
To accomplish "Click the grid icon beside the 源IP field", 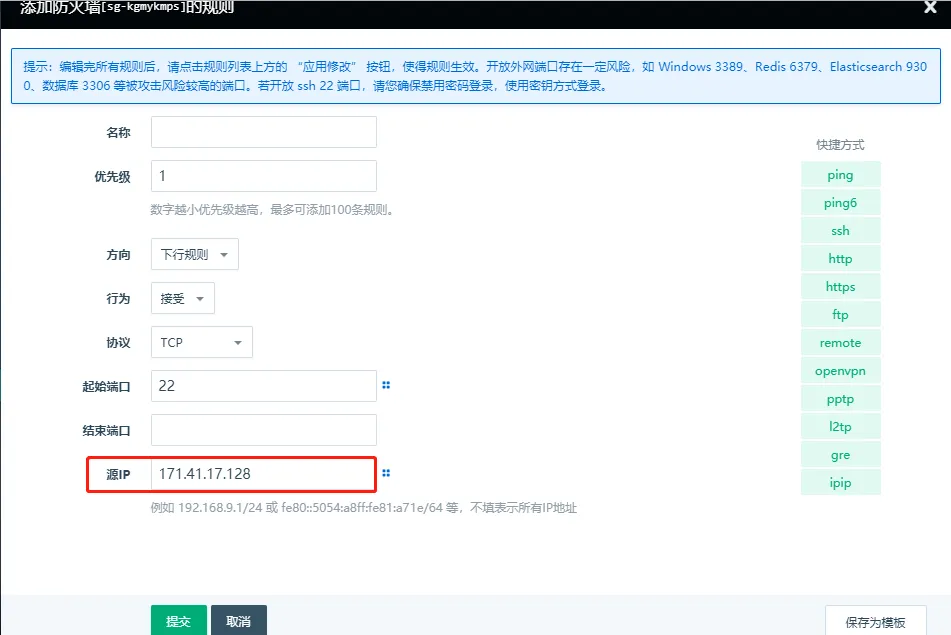I will [x=386, y=472].
